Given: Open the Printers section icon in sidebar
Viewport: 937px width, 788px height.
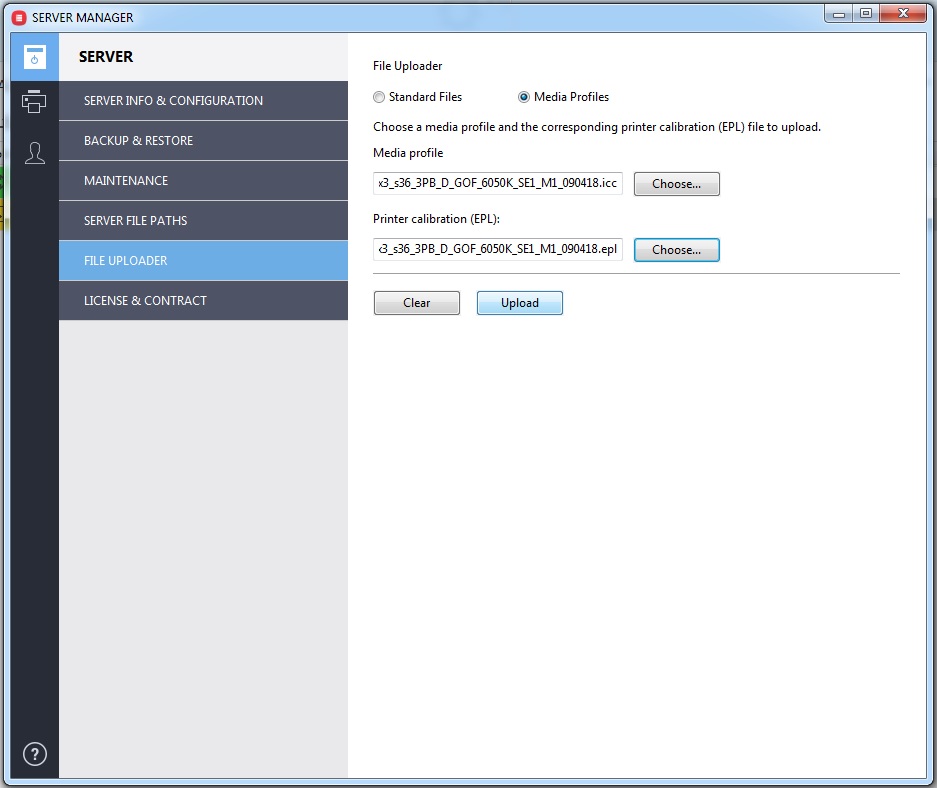Looking at the screenshot, I should pos(34,101).
